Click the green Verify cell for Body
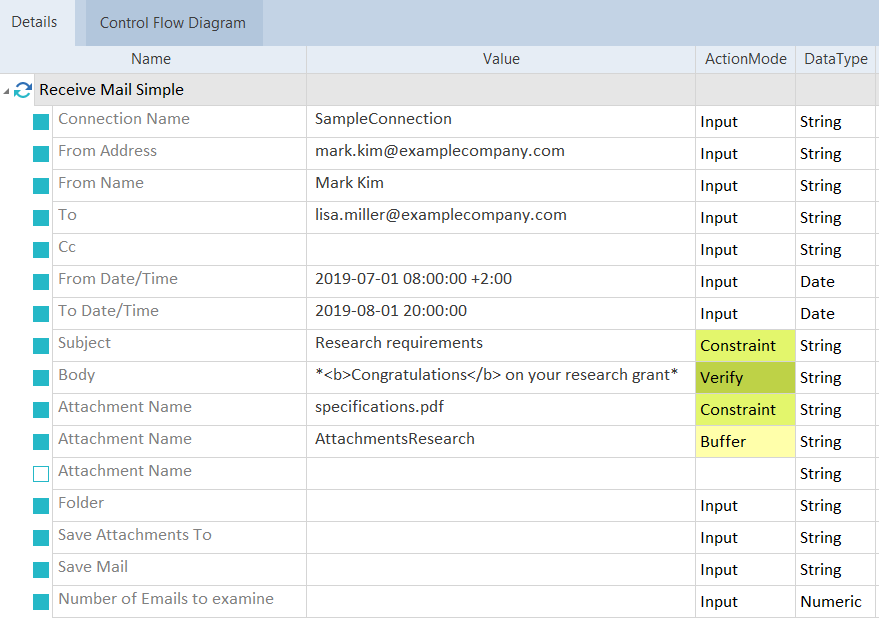Viewport: 879px width, 622px height. [745, 378]
